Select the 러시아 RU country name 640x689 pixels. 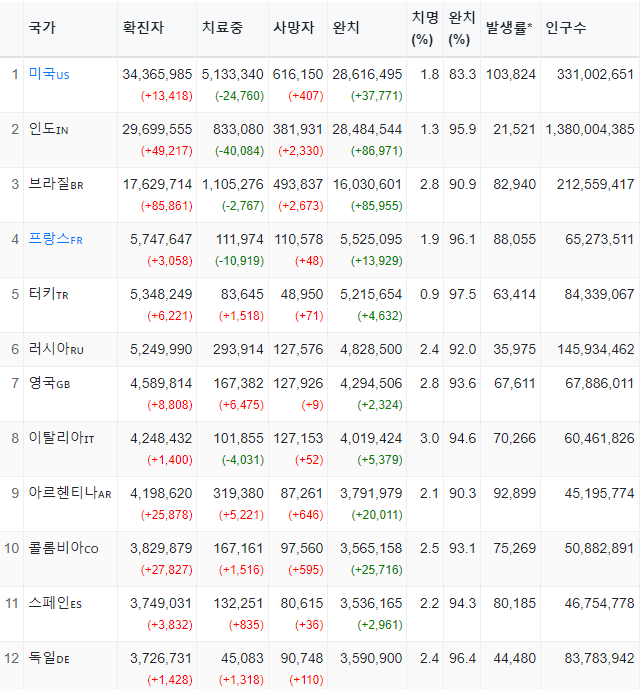pyautogui.click(x=56, y=349)
